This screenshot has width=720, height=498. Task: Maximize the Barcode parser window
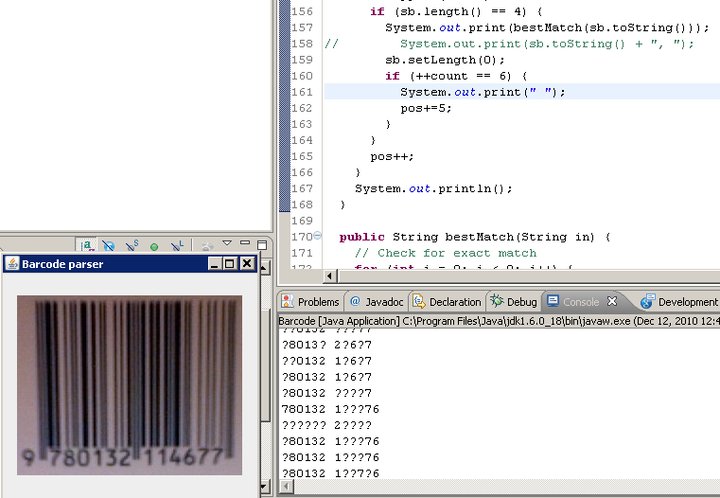pos(230,263)
